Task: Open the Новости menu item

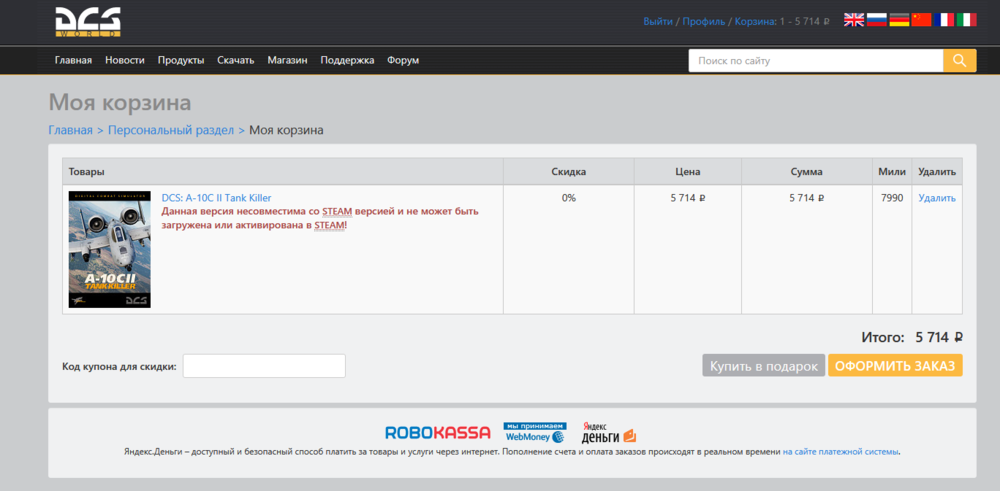Action: pyautogui.click(x=125, y=61)
